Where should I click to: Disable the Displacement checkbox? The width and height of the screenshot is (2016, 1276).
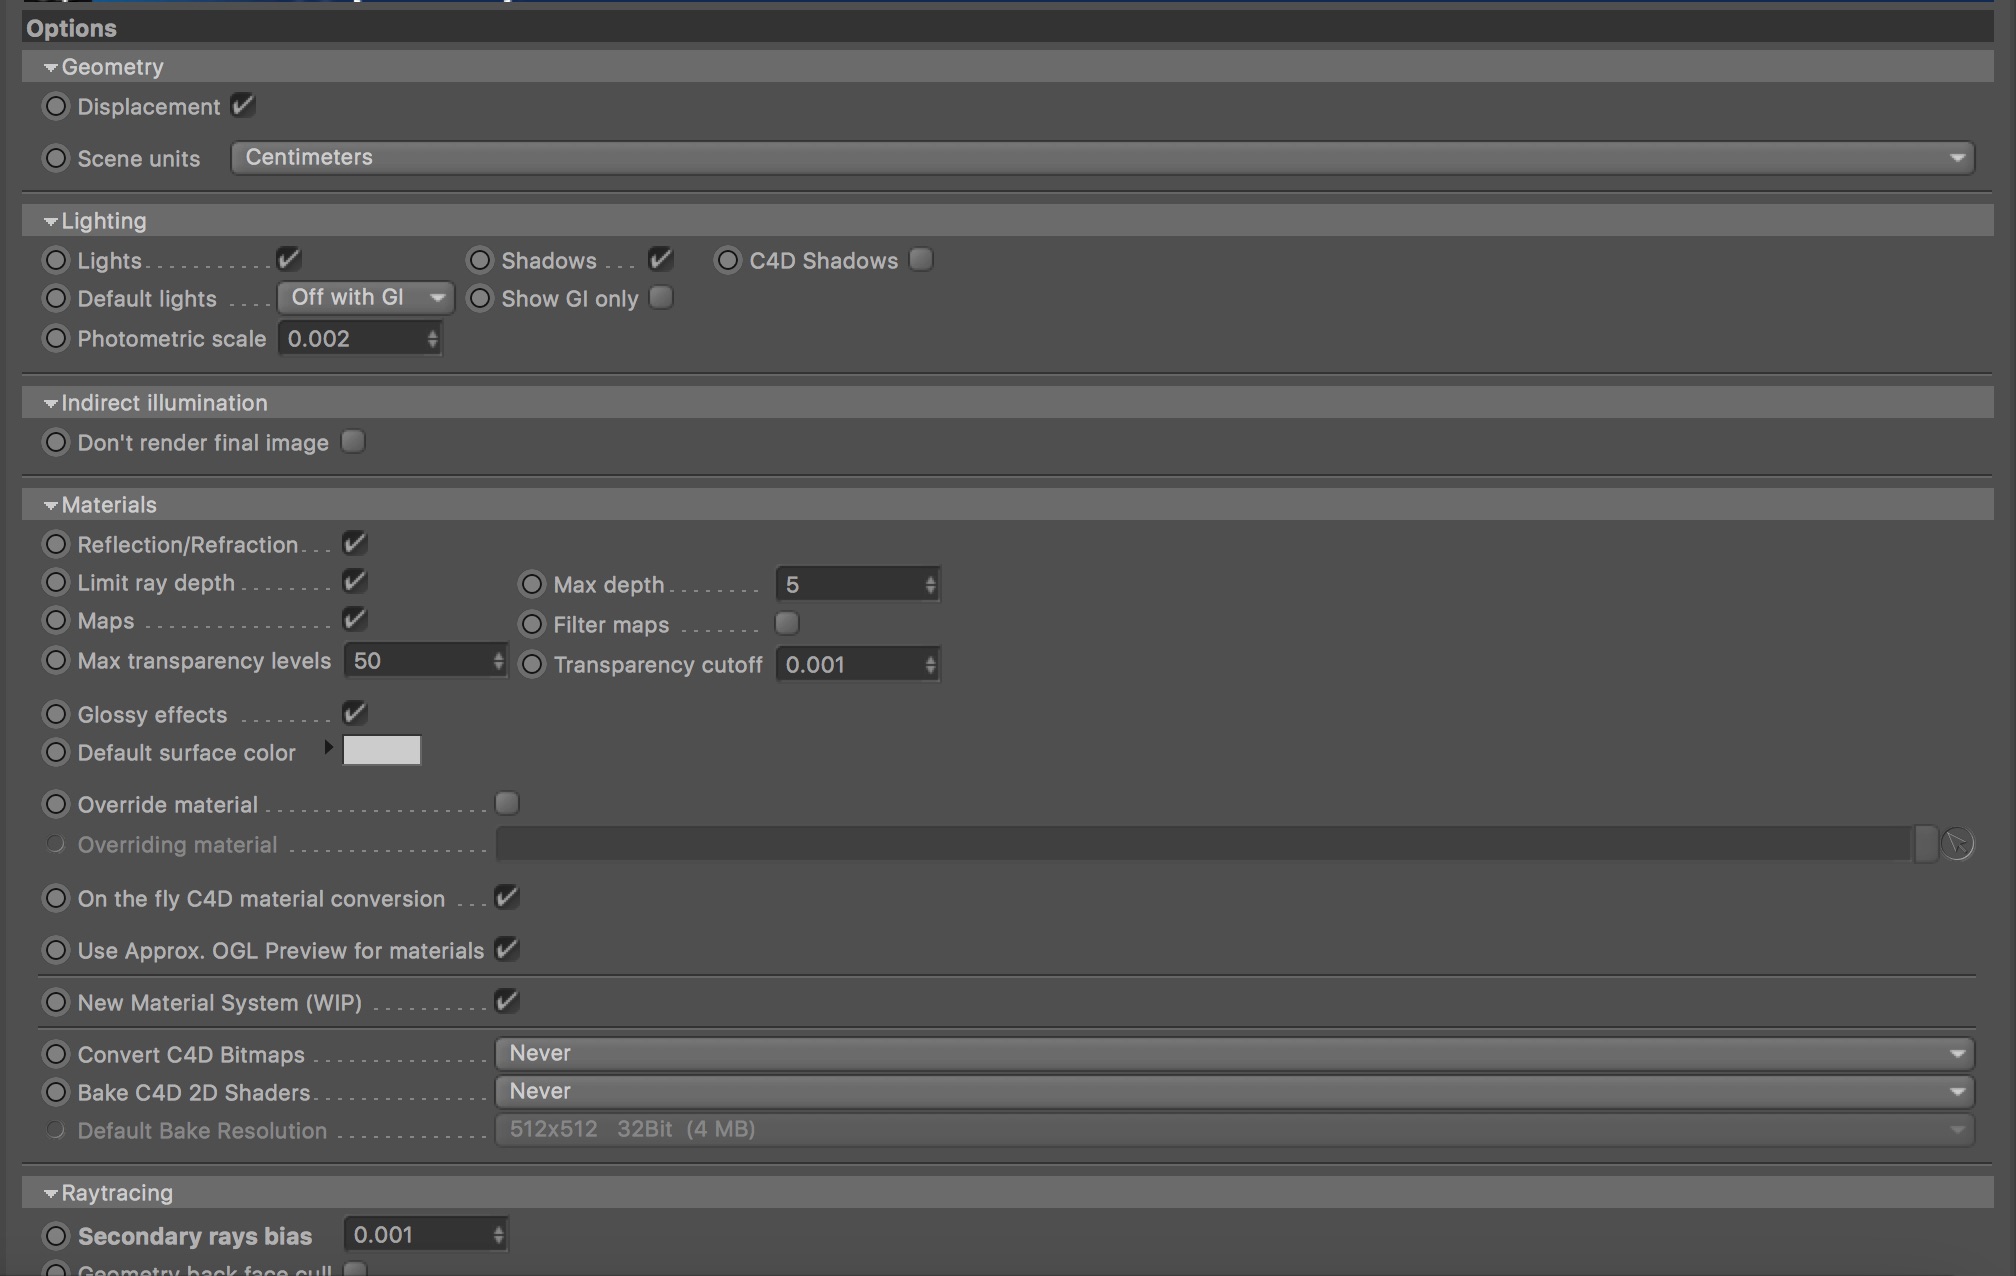pyautogui.click(x=243, y=105)
